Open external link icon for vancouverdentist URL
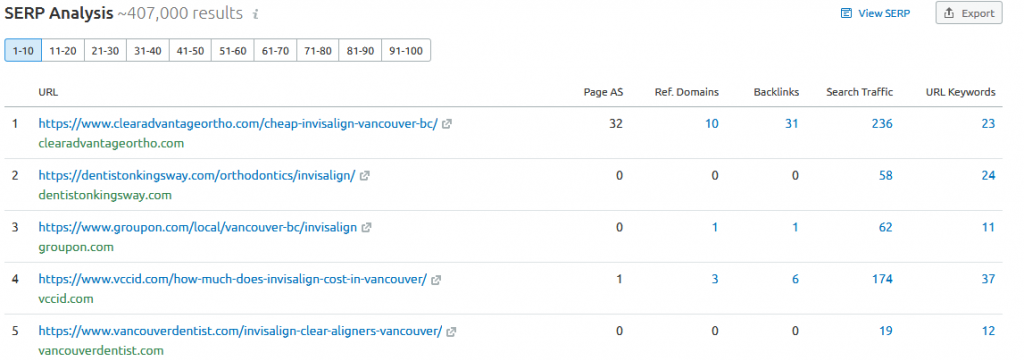The image size is (1024, 361). (x=451, y=332)
